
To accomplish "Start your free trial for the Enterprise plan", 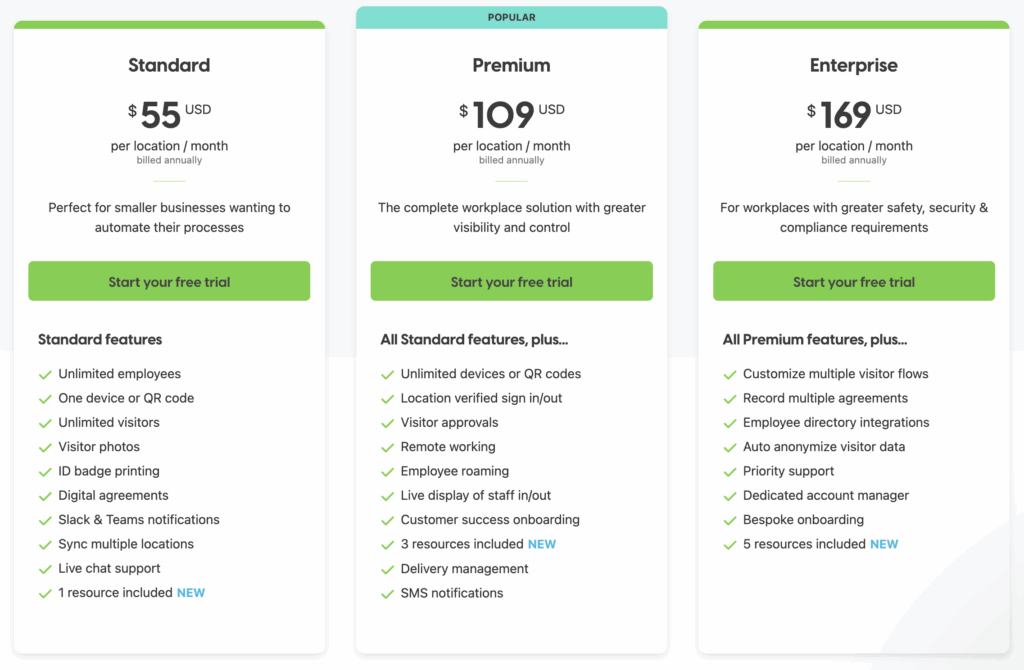I will tap(853, 281).
